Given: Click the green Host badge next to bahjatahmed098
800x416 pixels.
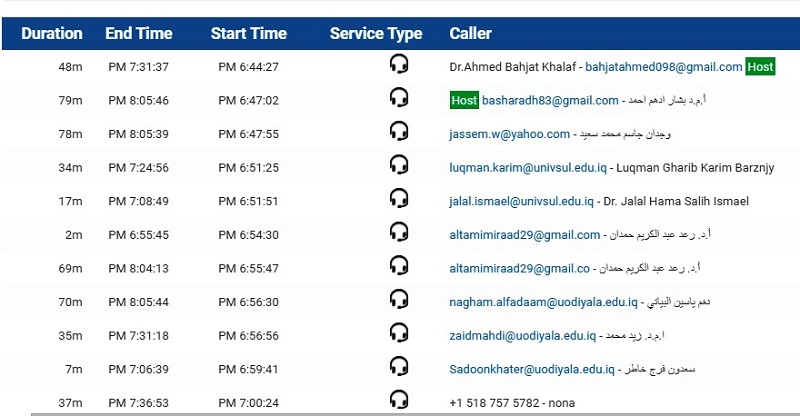Looking at the screenshot, I should click(760, 67).
